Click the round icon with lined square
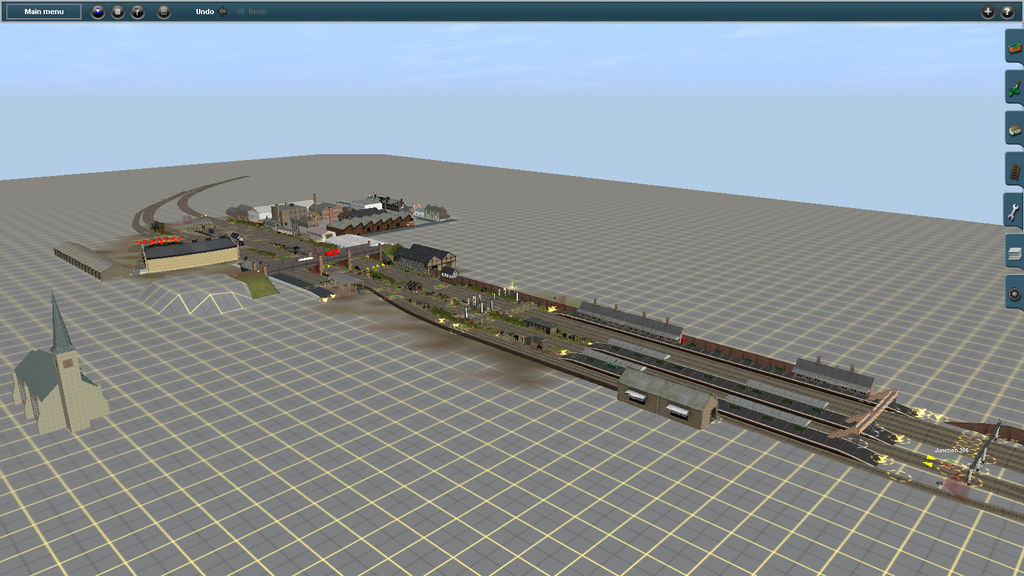Screen dimensions: 1024x576 coord(164,11)
